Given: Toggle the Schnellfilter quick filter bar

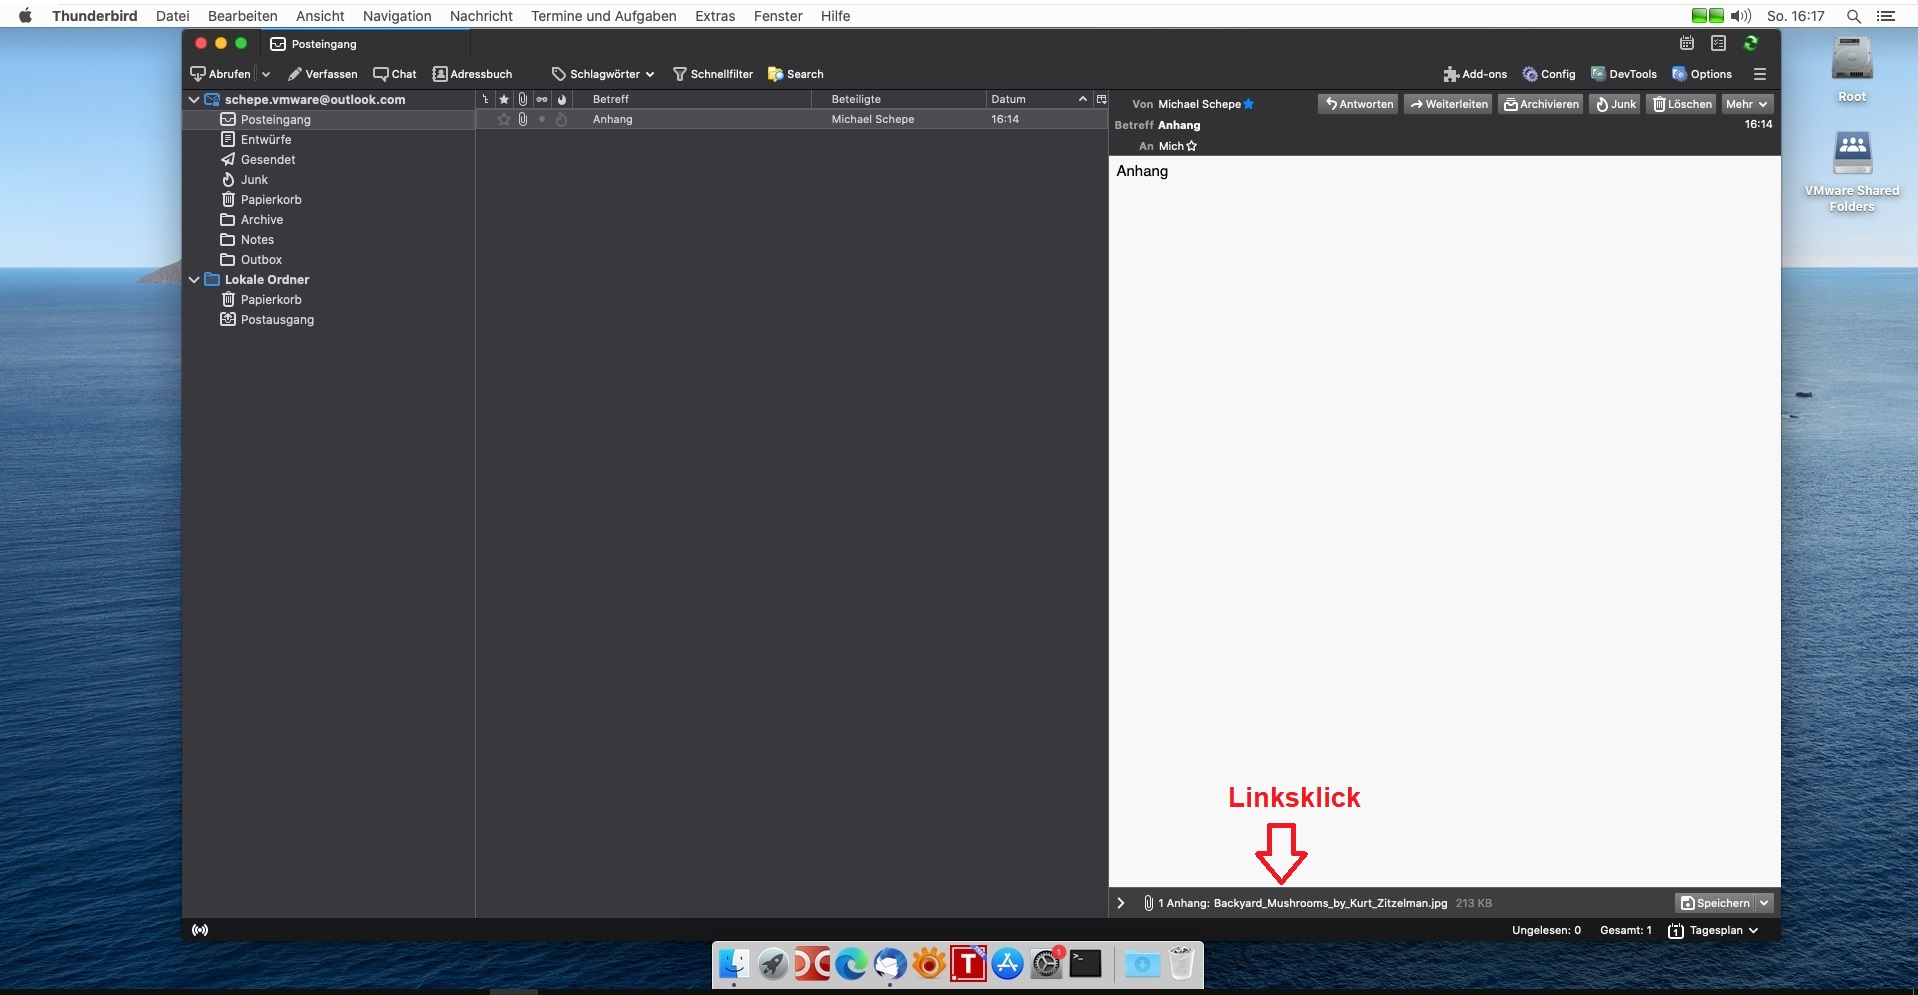Looking at the screenshot, I should (713, 74).
